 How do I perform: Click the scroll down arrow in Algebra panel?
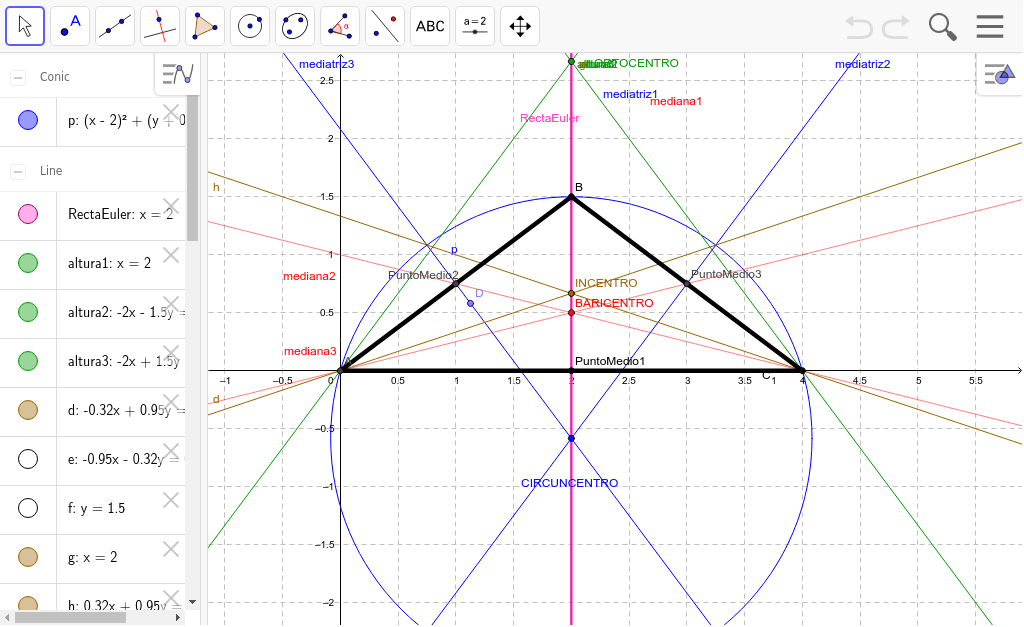click(x=192, y=602)
